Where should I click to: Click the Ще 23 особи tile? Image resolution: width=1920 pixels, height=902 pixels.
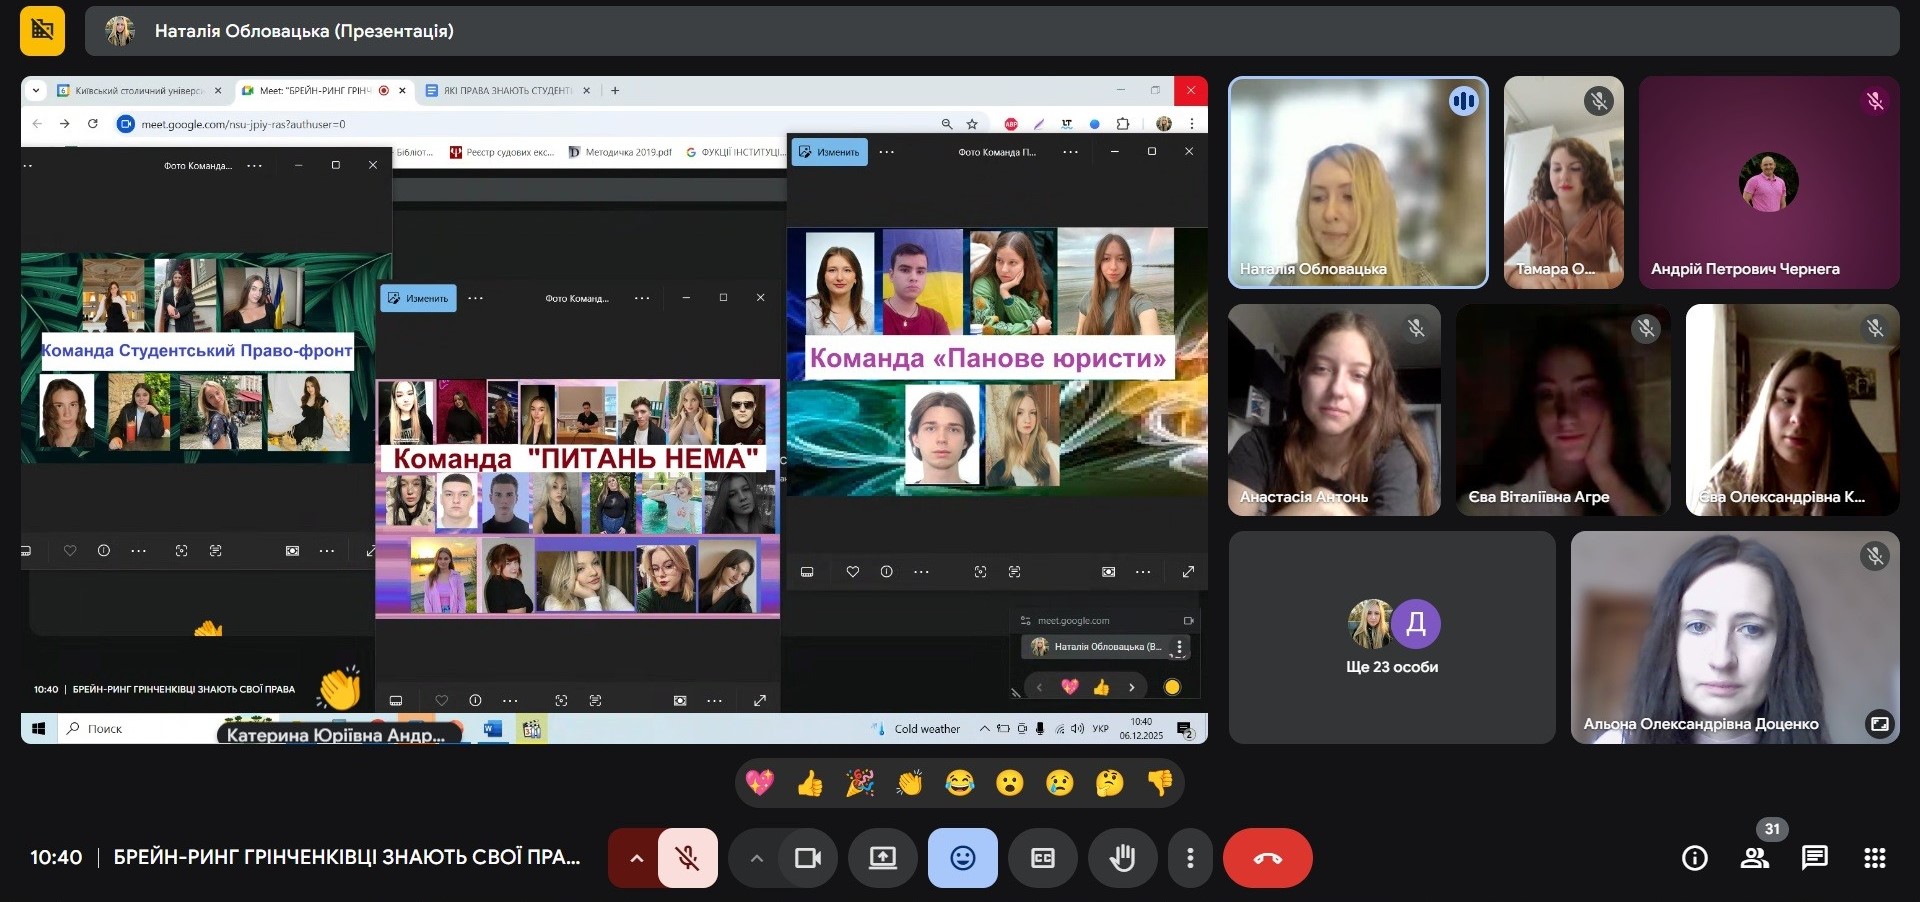coord(1391,638)
